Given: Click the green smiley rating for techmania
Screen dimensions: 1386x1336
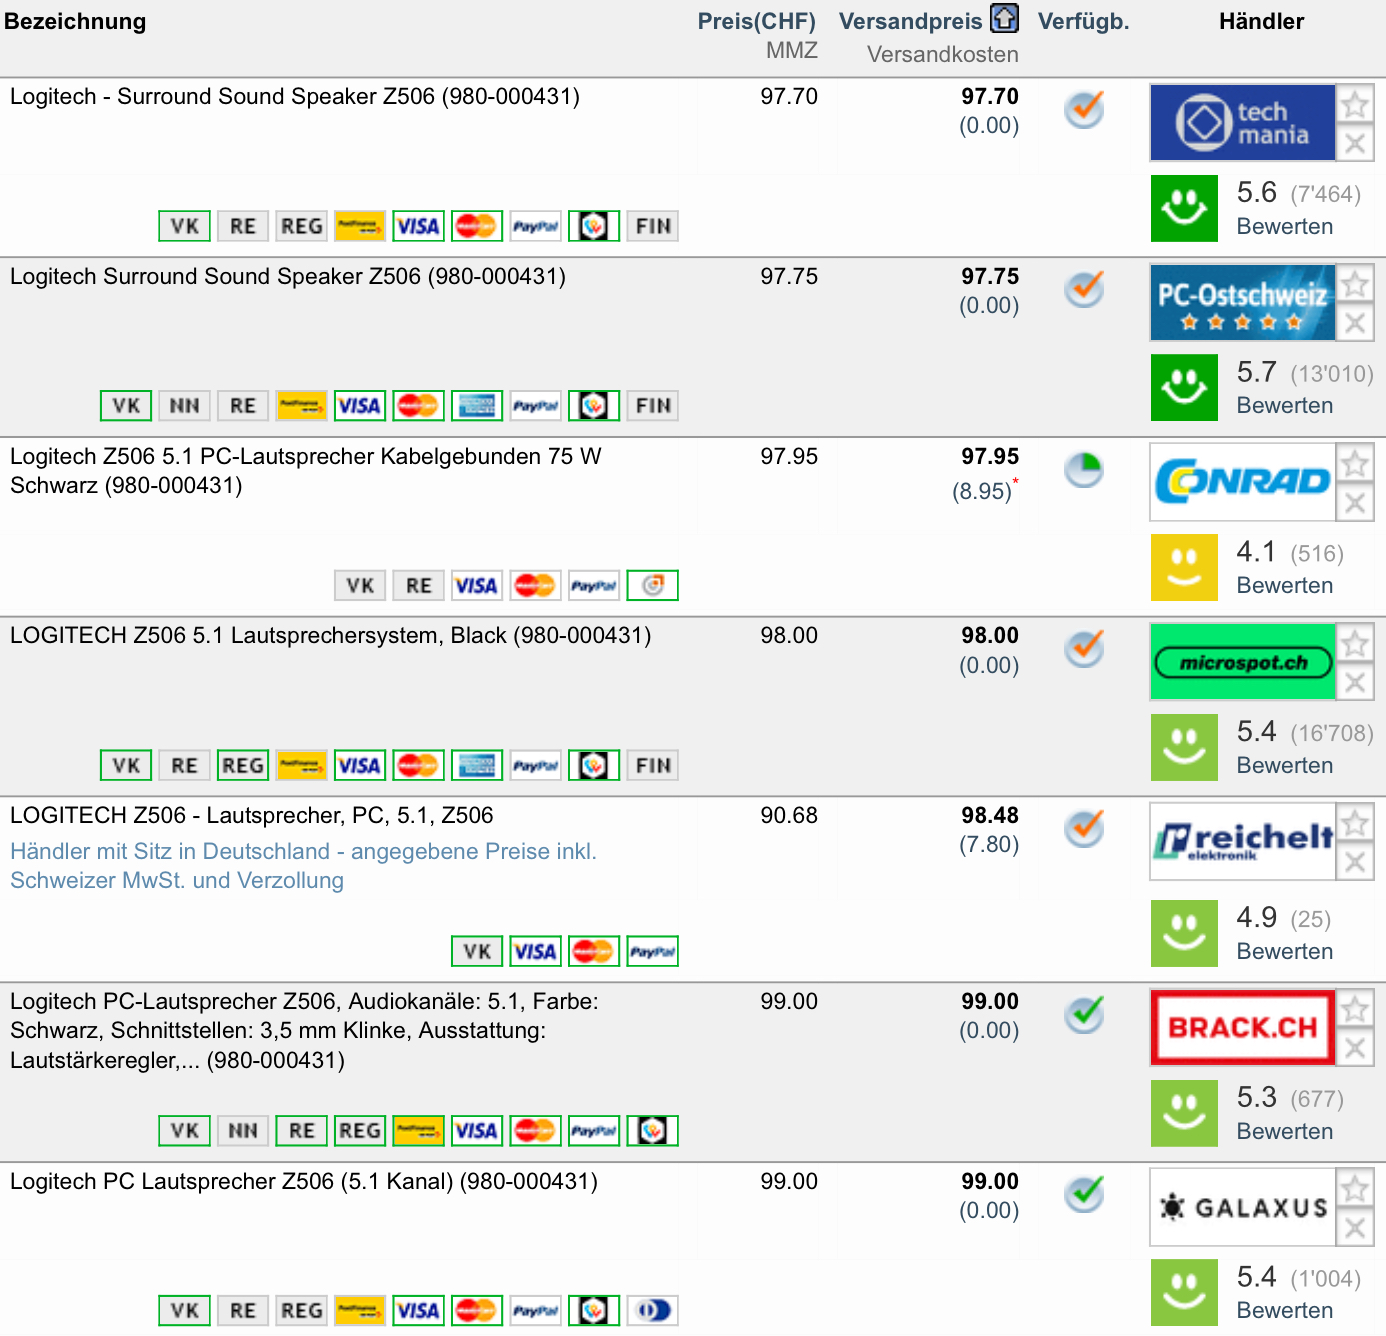Looking at the screenshot, I should [1184, 208].
